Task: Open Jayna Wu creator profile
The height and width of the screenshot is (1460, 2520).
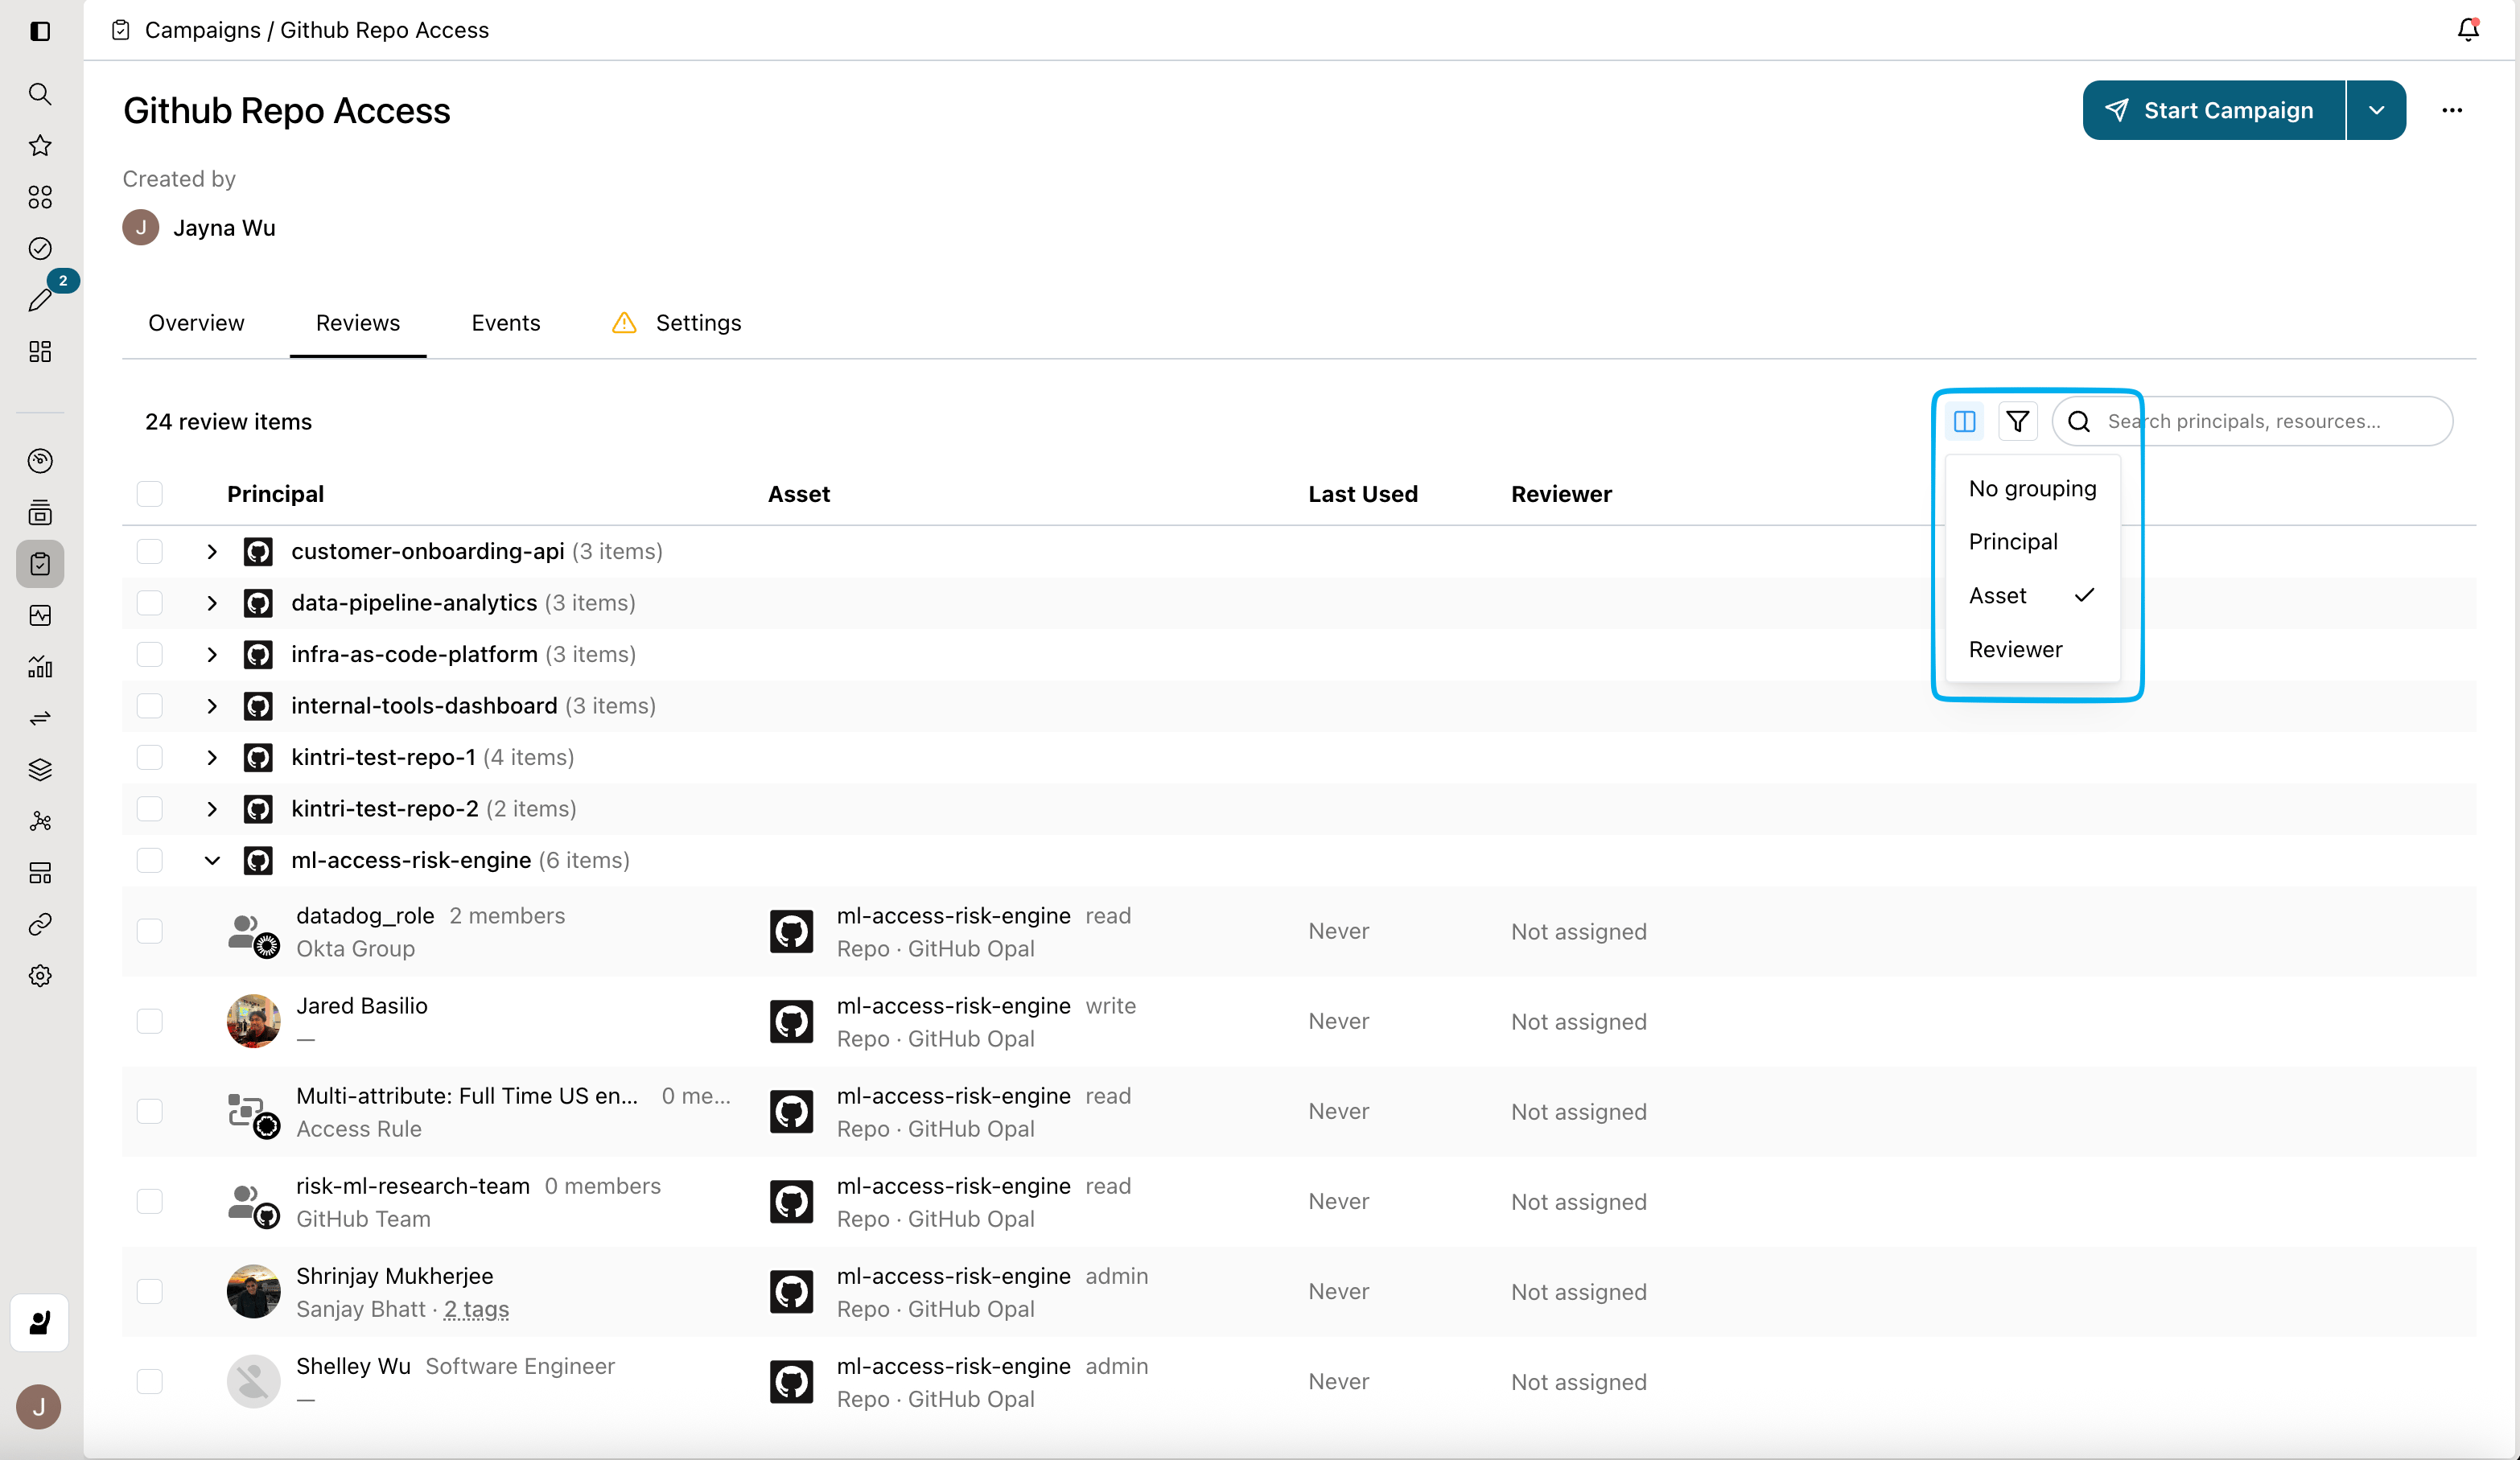Action: 199,227
